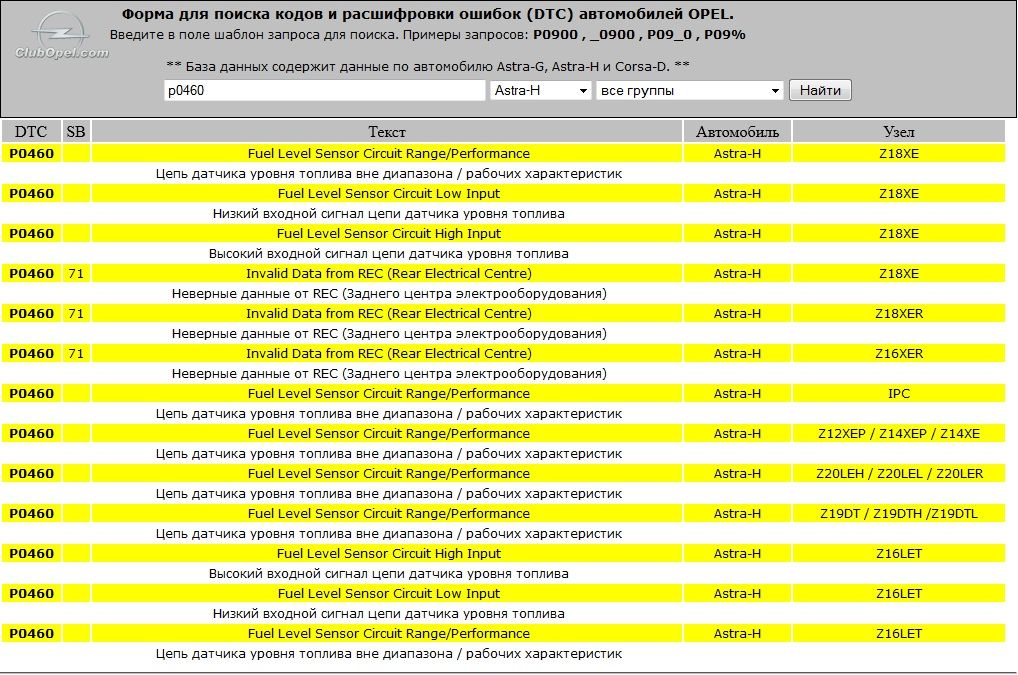Select the Z16XER node cell
Screen dimensions: 1018x675
tap(899, 354)
